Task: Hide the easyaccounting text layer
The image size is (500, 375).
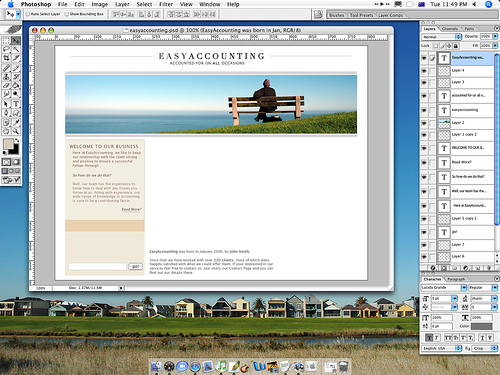Action: [x=424, y=110]
